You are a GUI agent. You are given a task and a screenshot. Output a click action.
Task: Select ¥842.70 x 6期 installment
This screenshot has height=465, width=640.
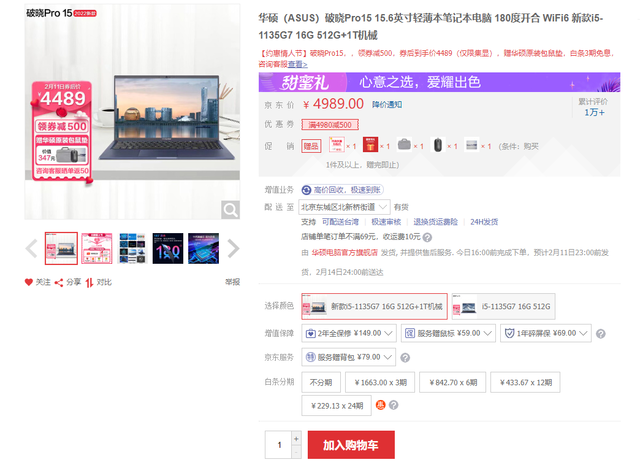453,383
